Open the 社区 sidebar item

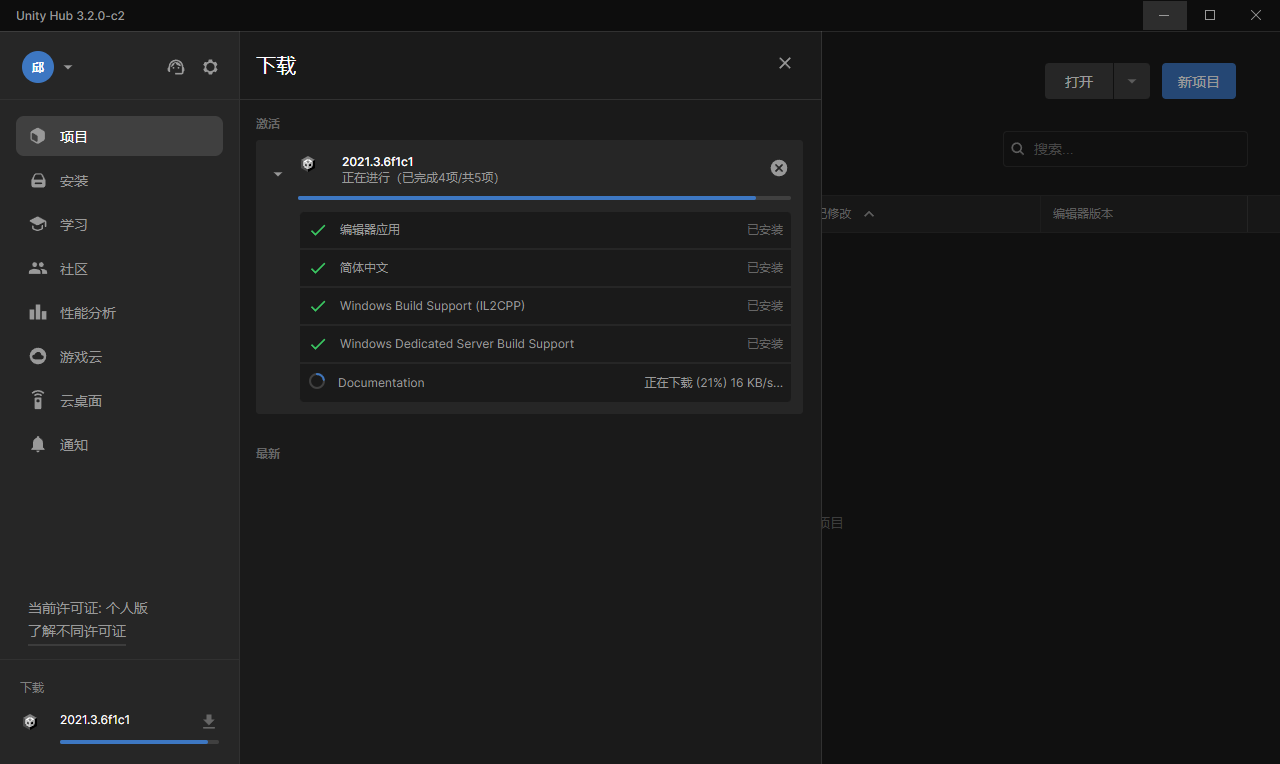point(119,269)
